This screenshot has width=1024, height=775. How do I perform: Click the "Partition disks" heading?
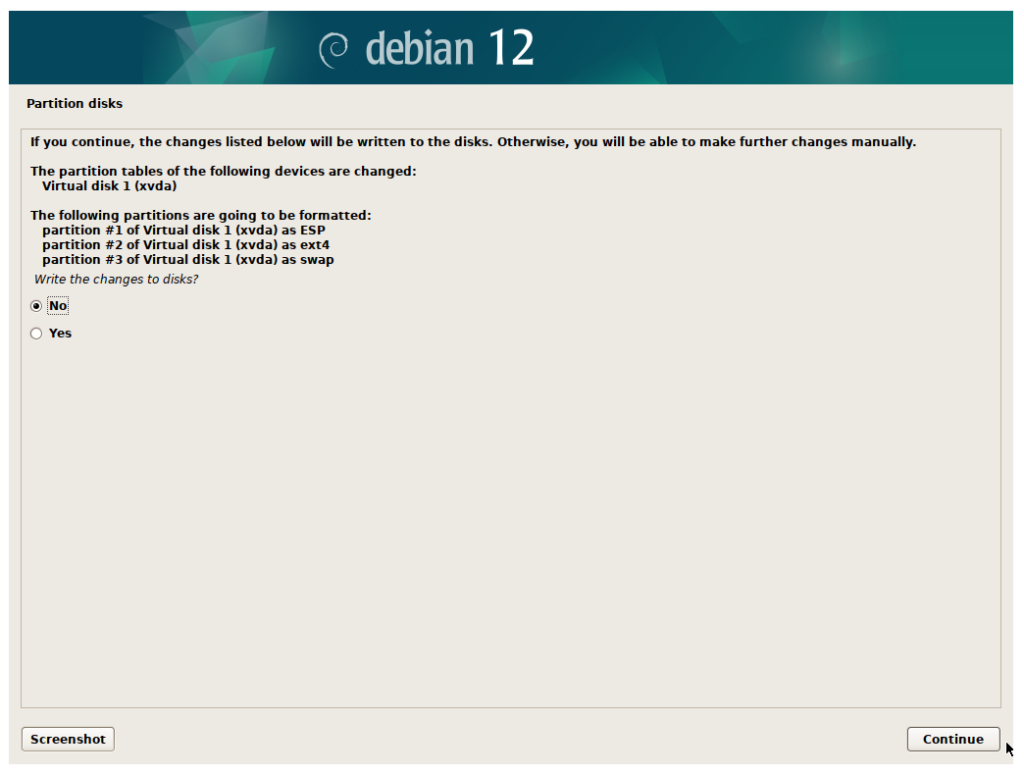tap(74, 104)
